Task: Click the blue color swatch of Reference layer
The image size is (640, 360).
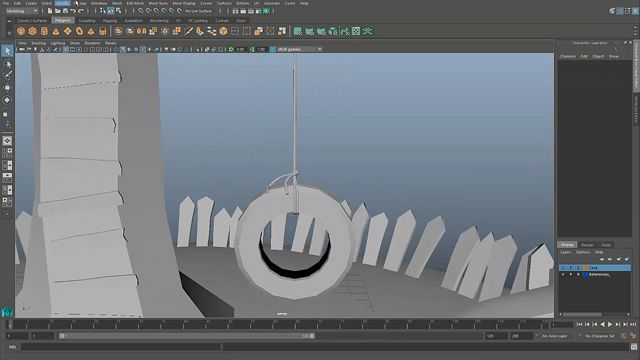Action: click(585, 275)
